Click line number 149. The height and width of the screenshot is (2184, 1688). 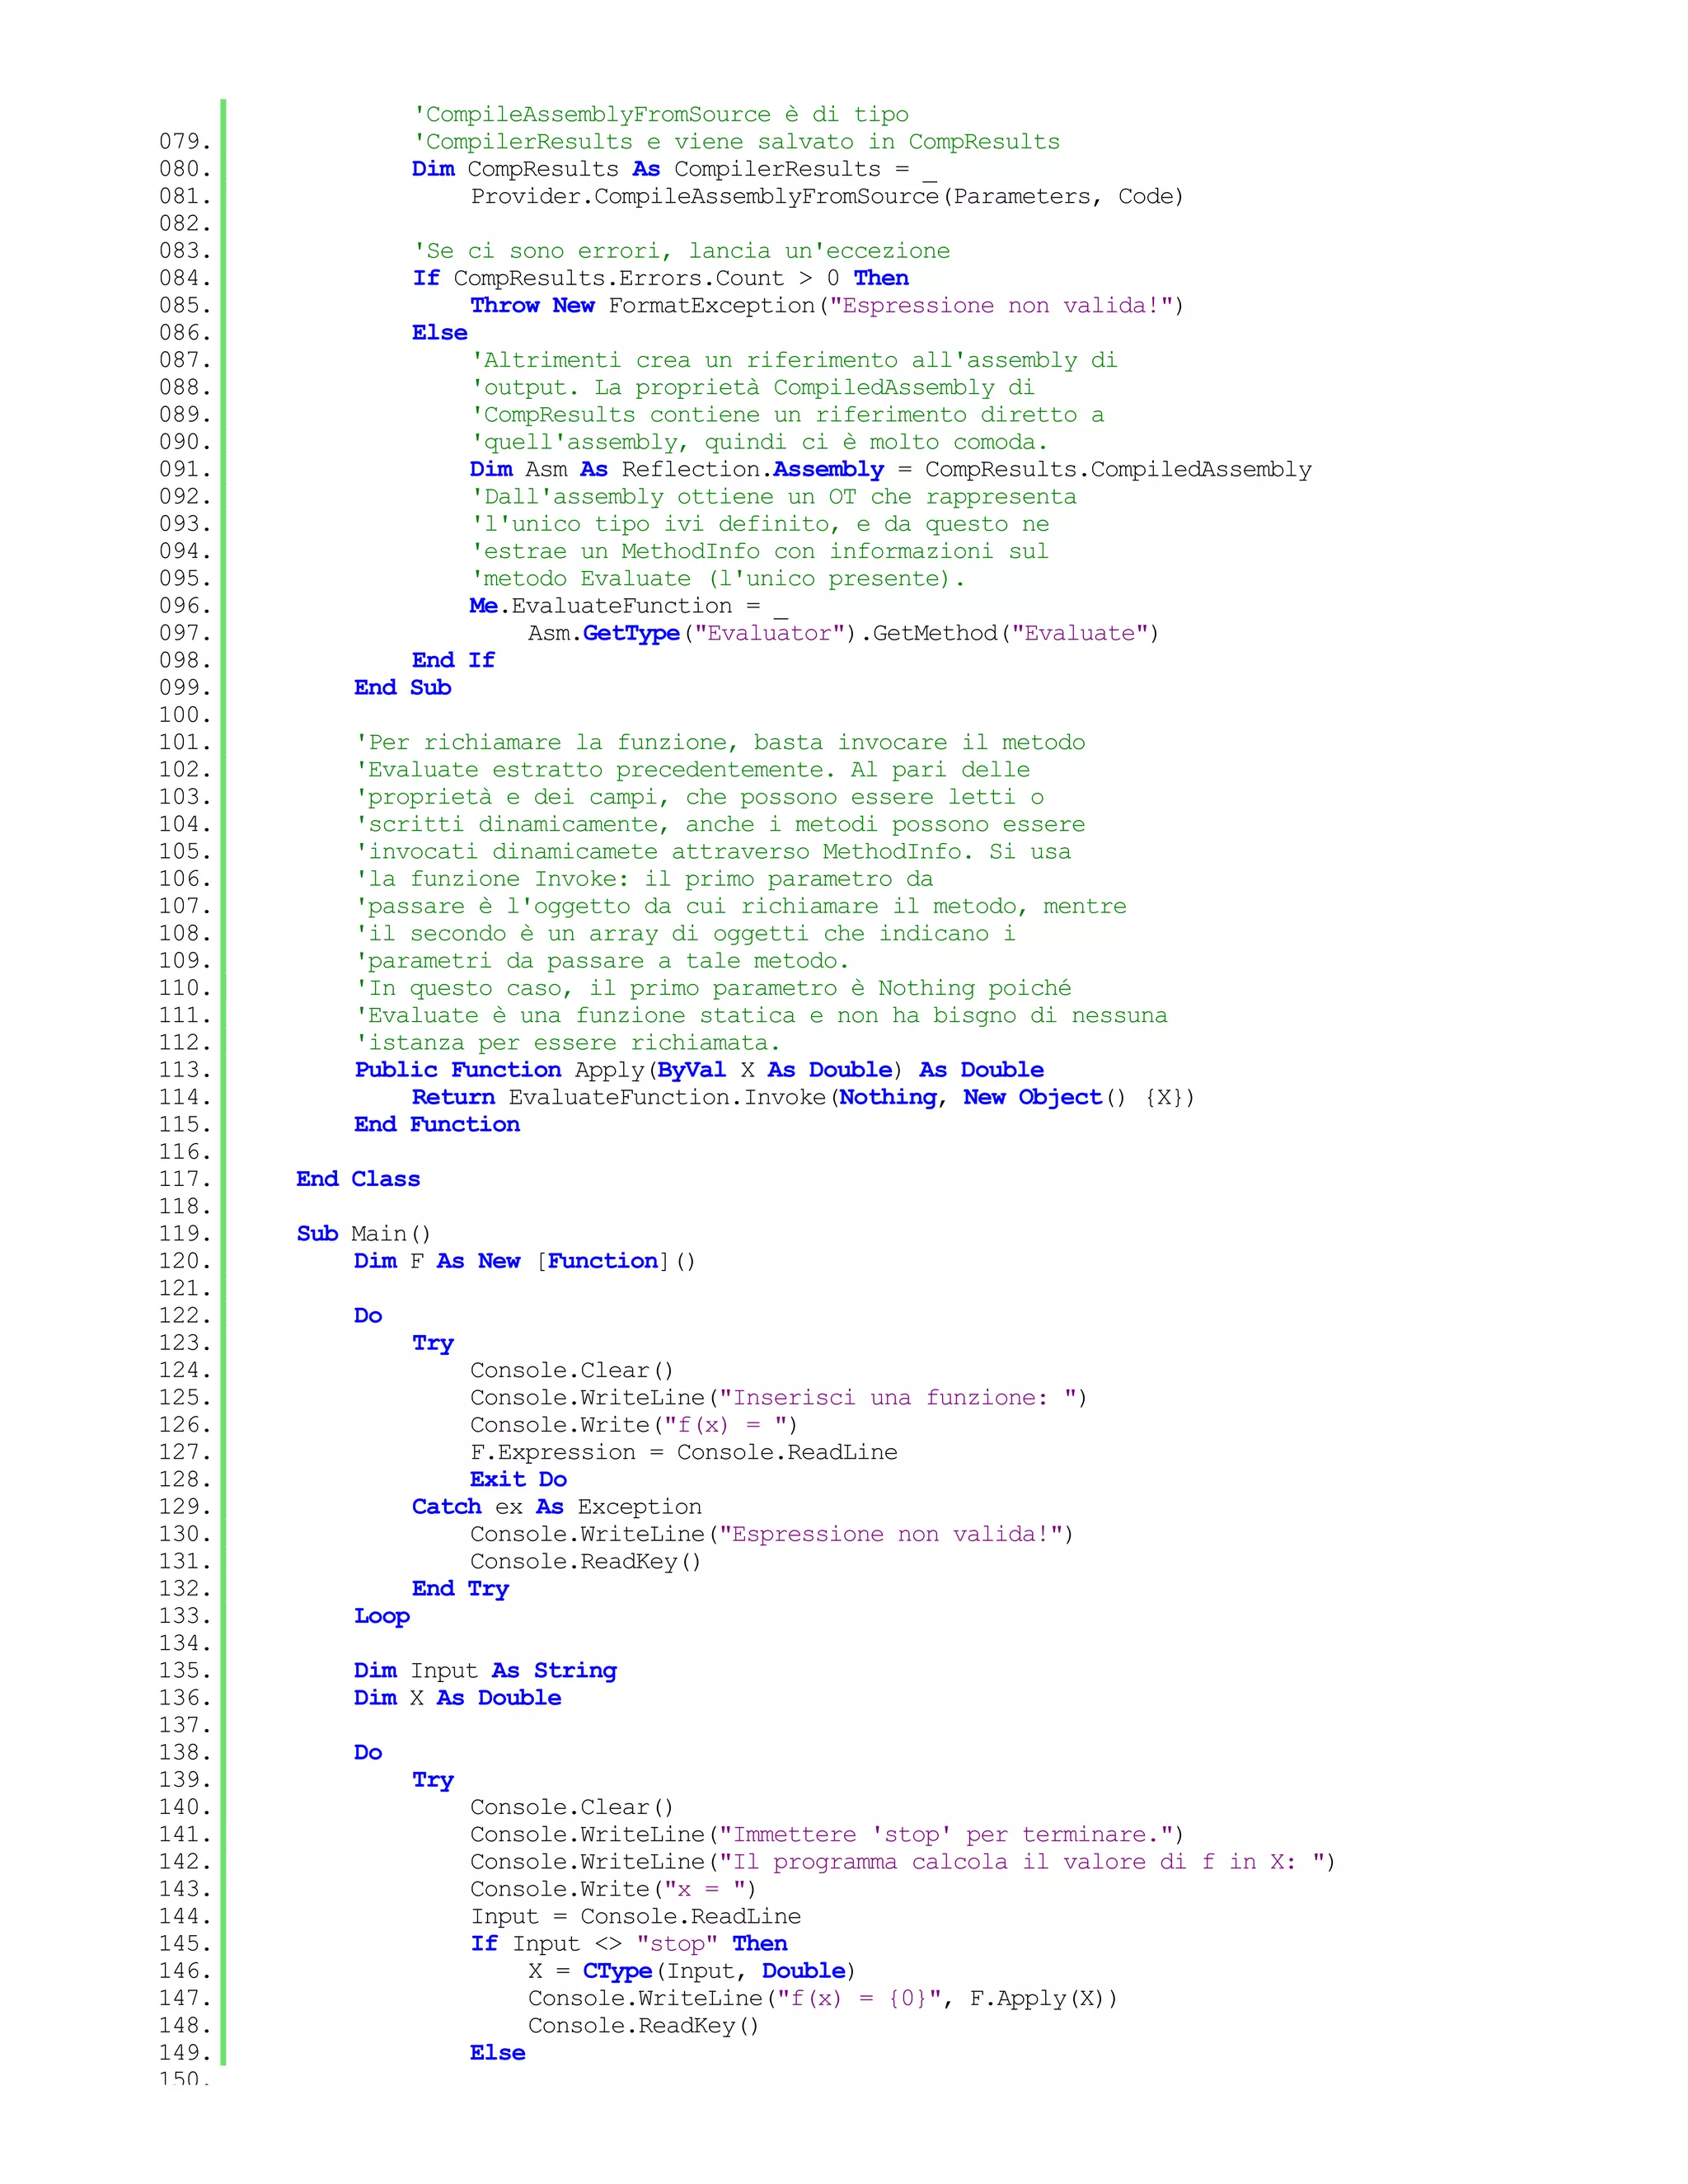(x=185, y=2053)
